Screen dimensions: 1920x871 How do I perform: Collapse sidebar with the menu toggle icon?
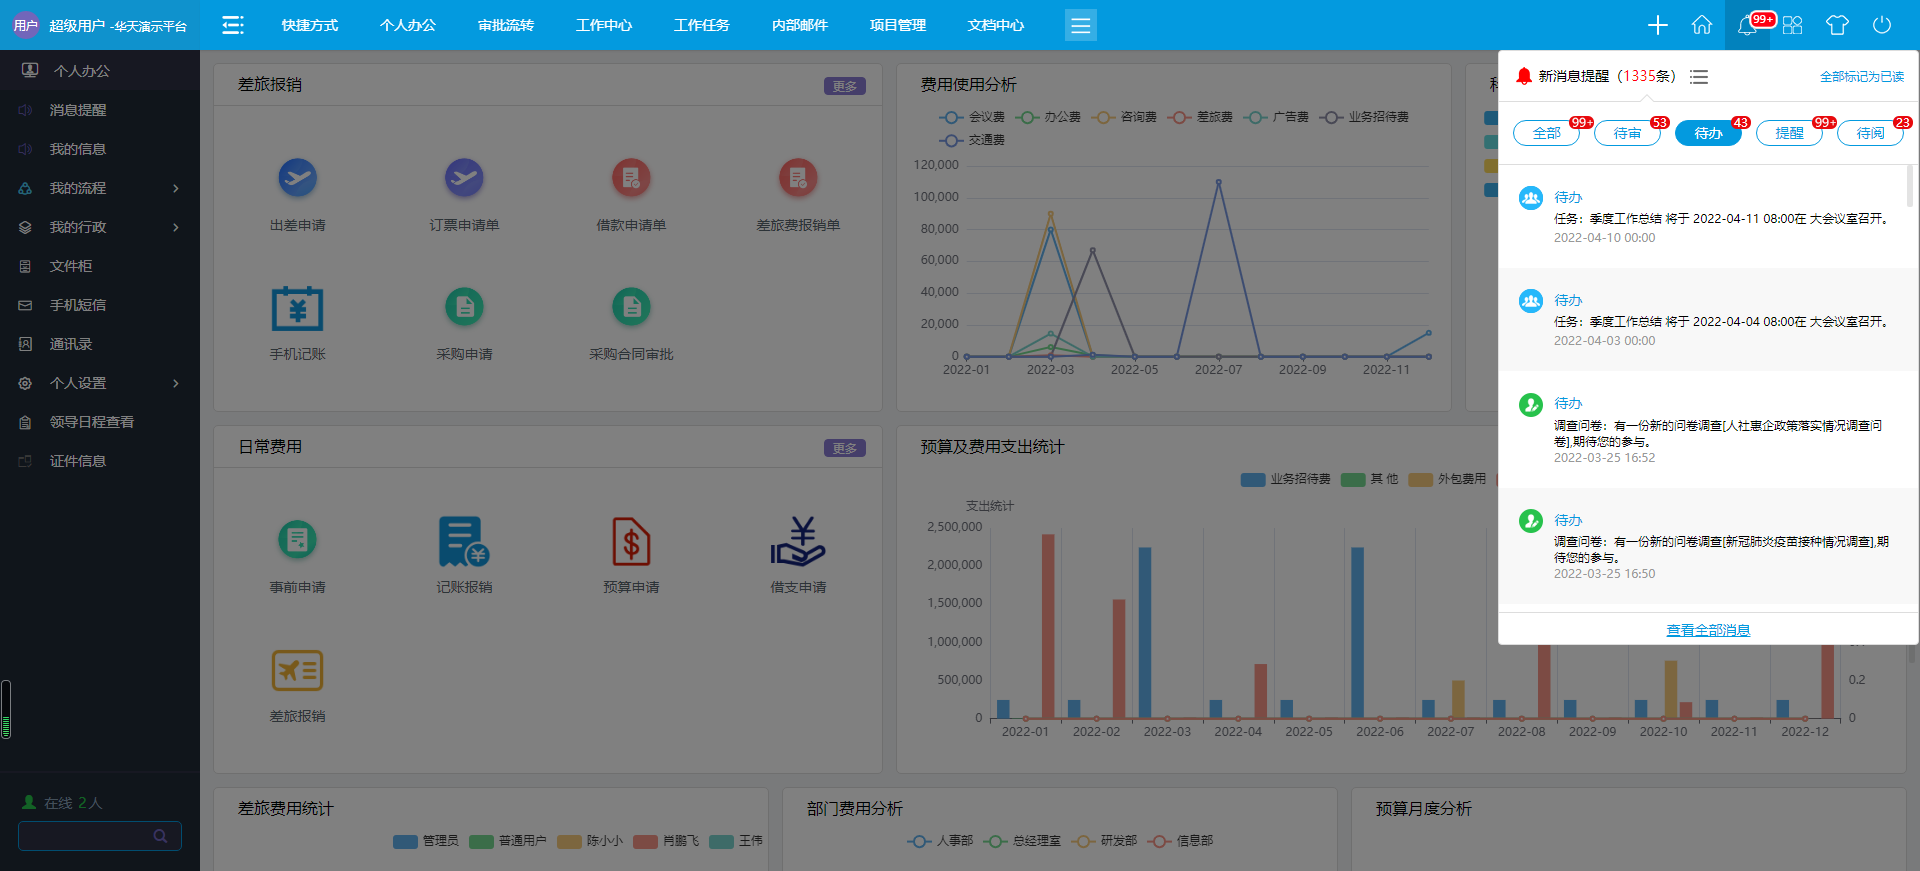pos(233,25)
